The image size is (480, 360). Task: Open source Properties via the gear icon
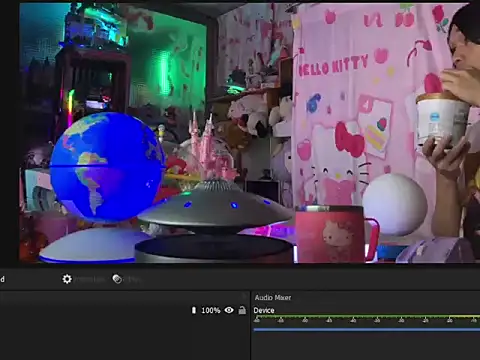[x=67, y=279]
